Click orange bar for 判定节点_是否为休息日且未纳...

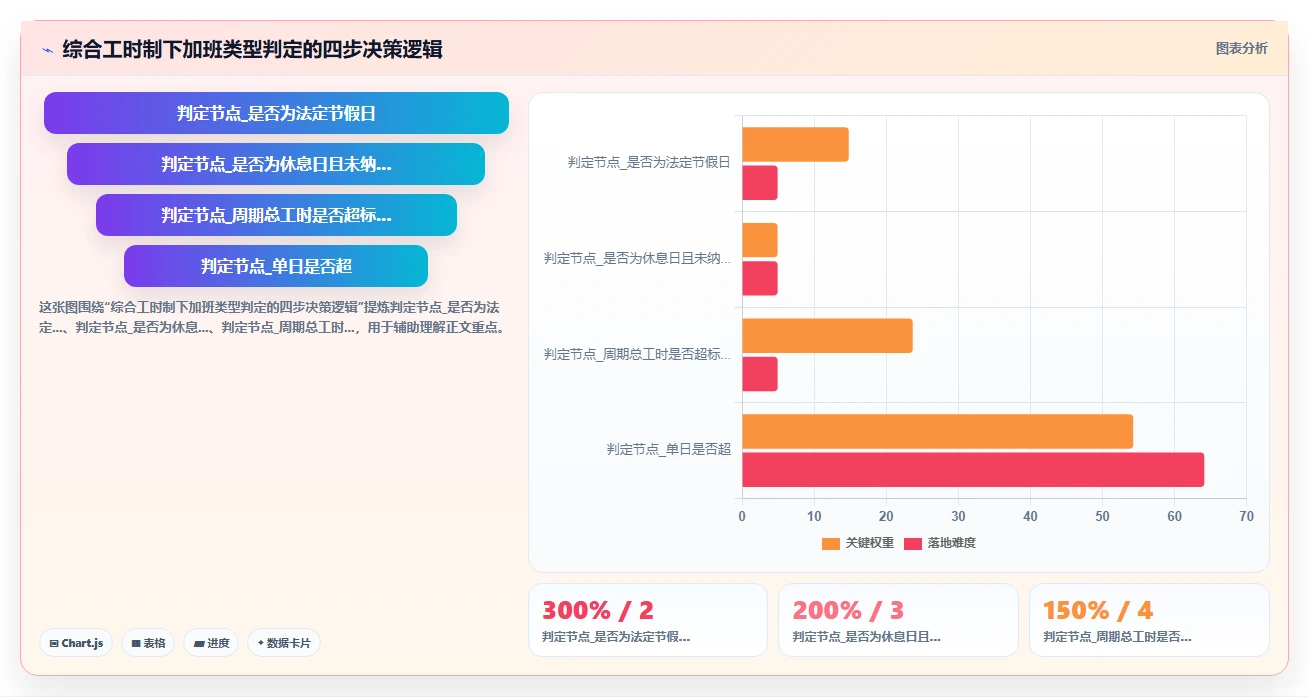click(760, 240)
